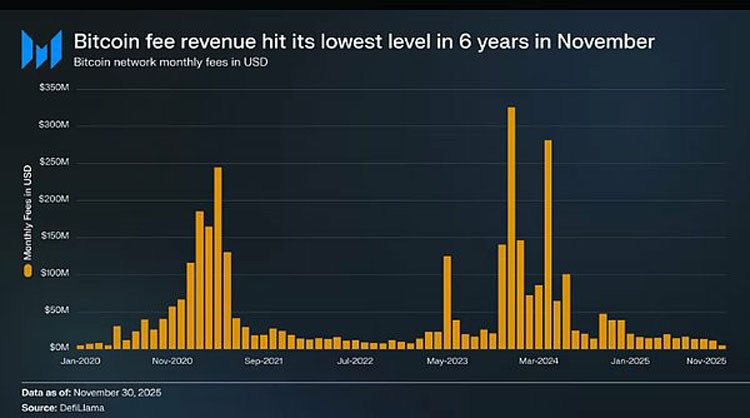Click the Jan-2025 x-axis label
This screenshot has height=418, width=750.
click(630, 360)
